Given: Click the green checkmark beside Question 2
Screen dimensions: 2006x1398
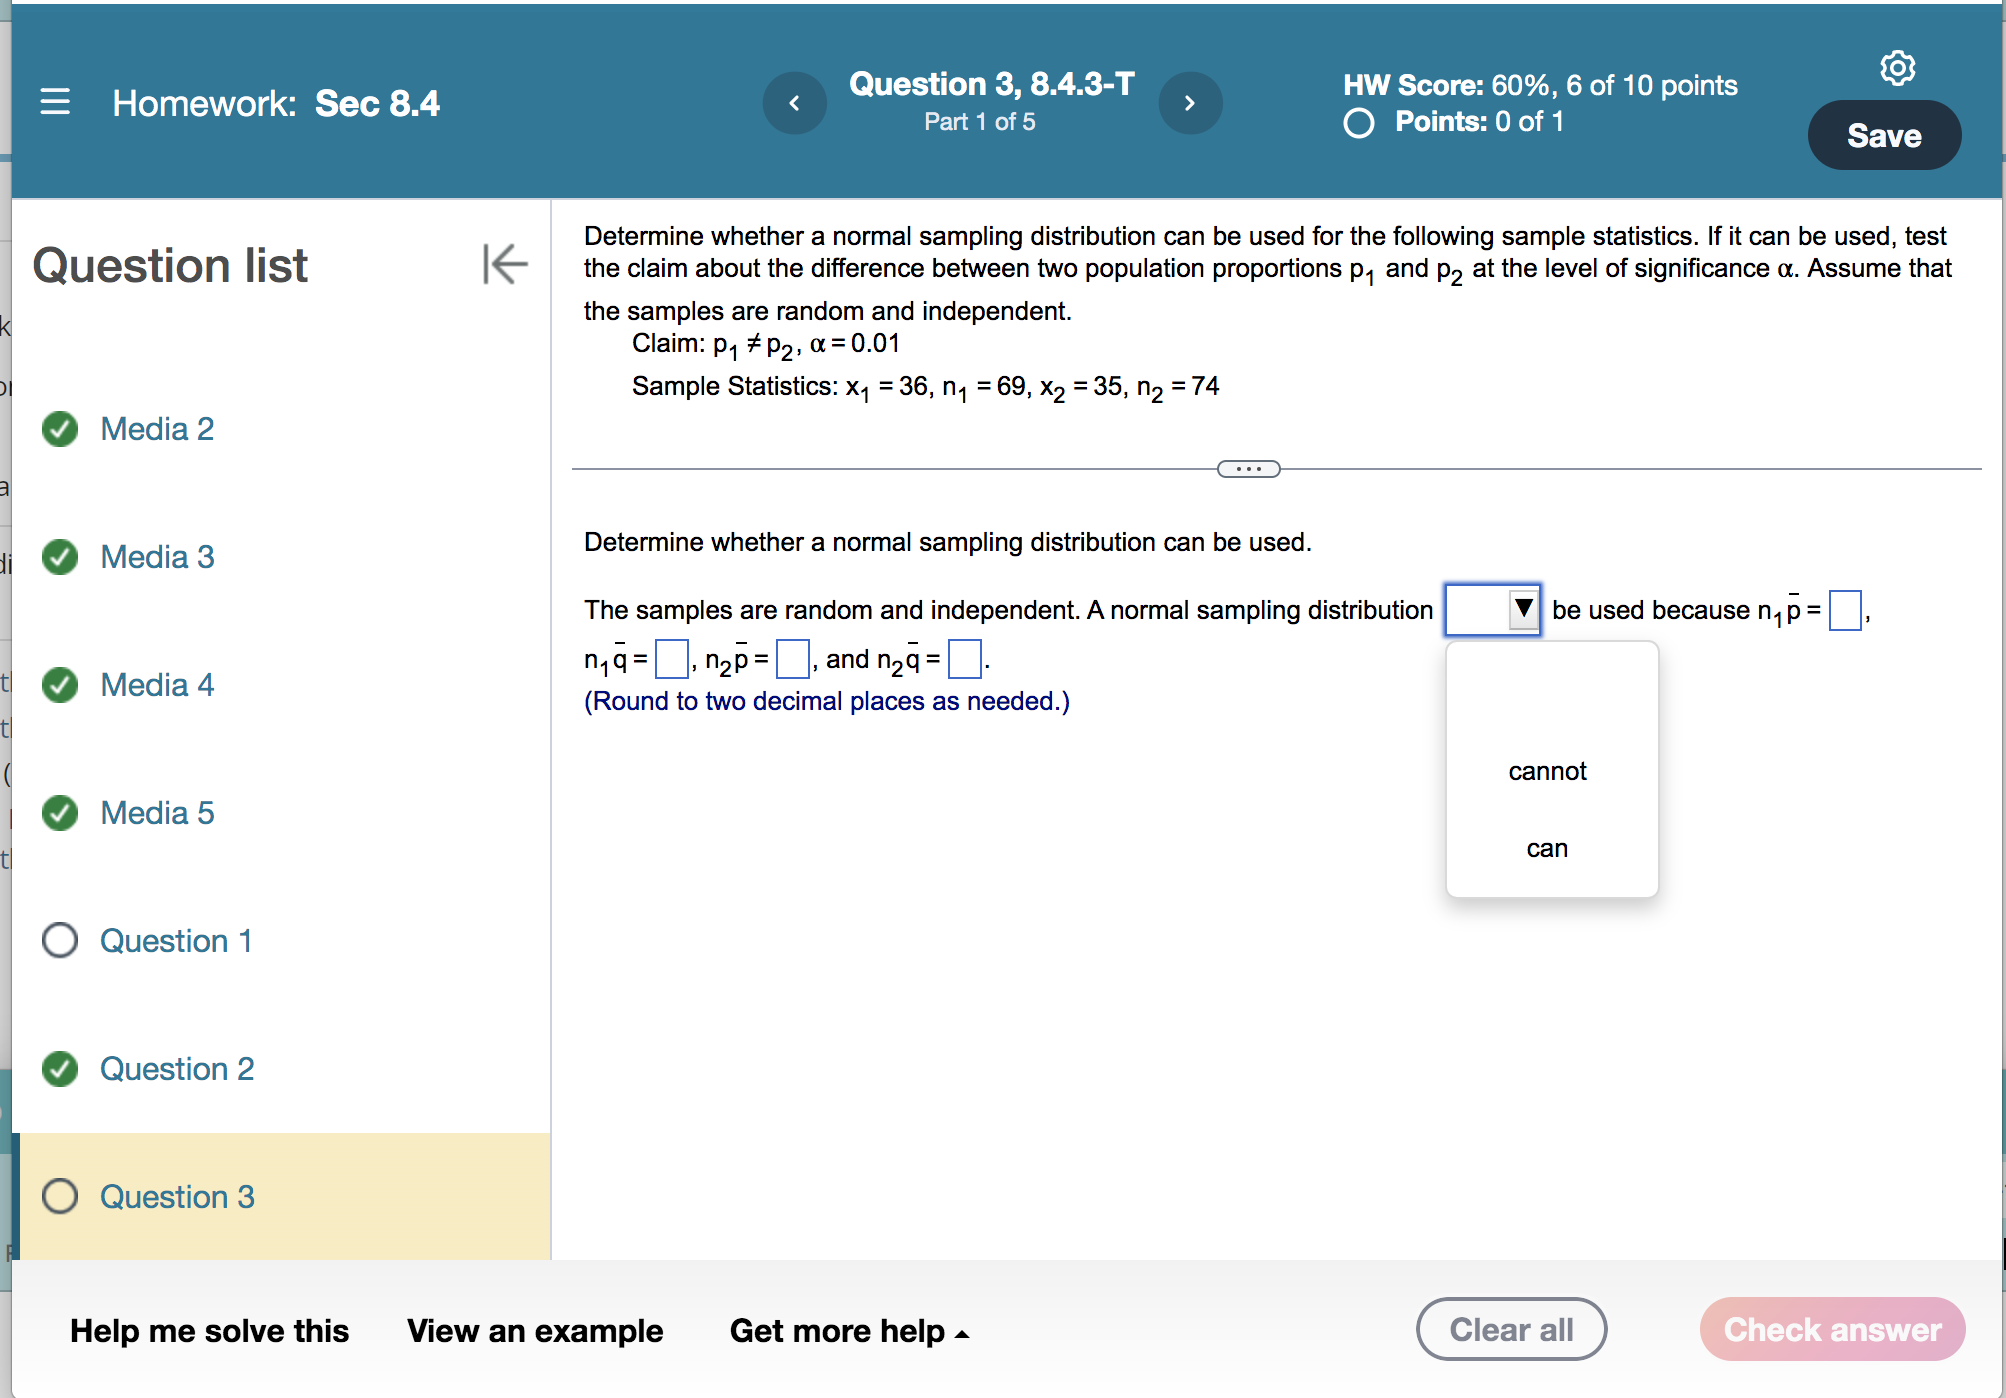Looking at the screenshot, I should [x=60, y=1069].
